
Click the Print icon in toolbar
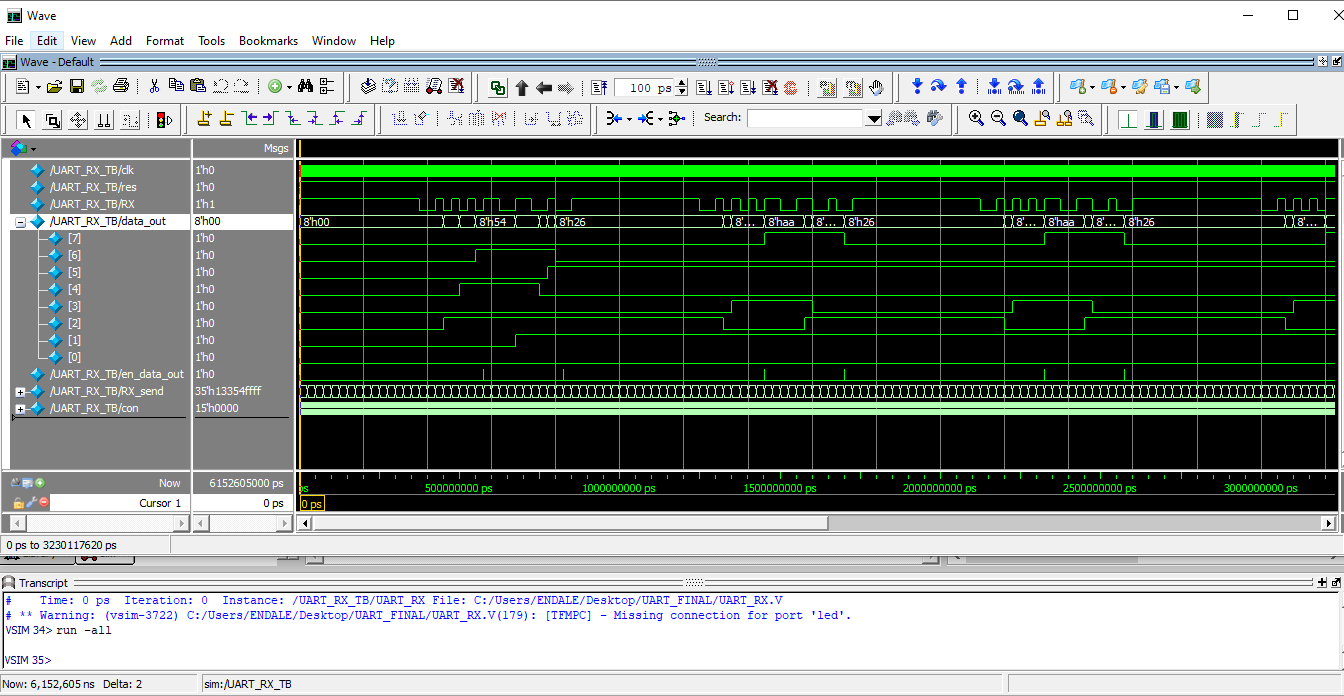pos(121,87)
